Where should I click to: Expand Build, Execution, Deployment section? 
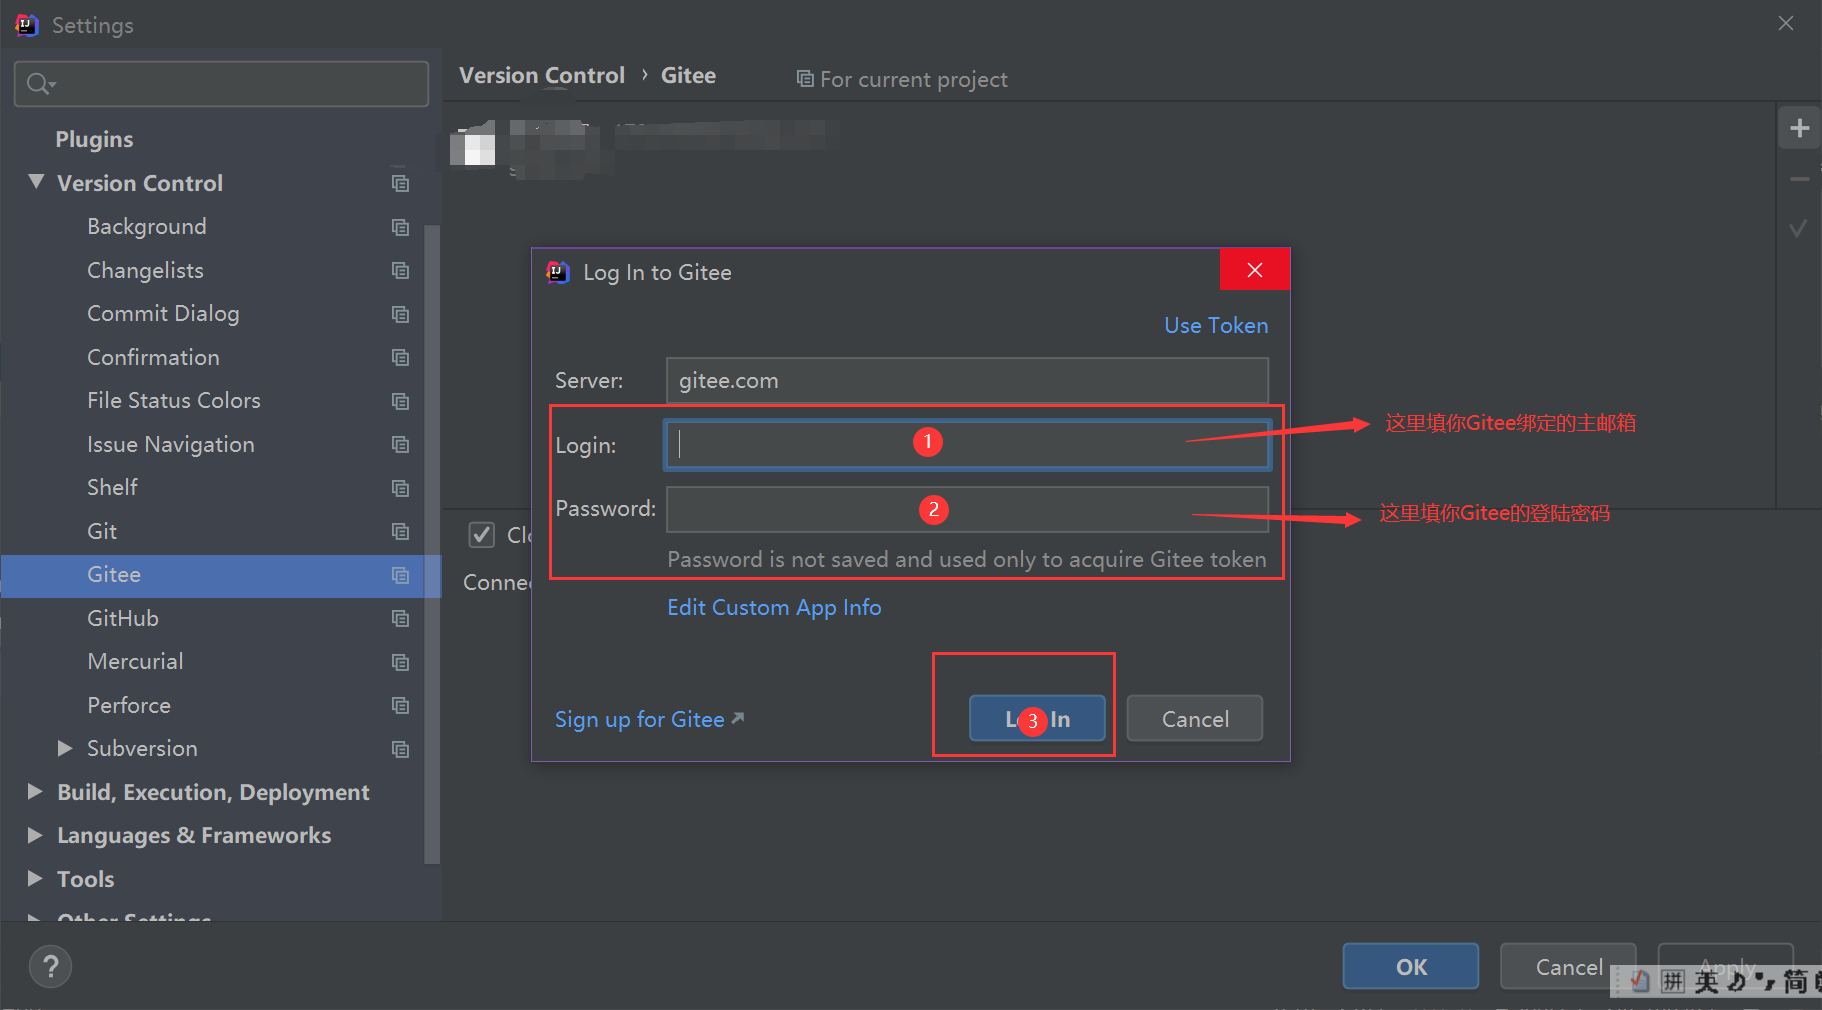(x=35, y=791)
